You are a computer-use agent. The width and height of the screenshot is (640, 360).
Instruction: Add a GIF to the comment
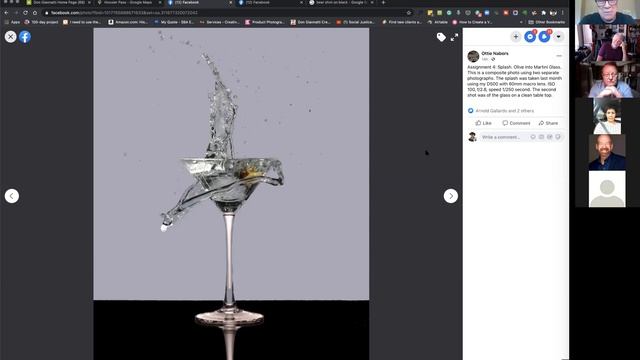click(549, 137)
